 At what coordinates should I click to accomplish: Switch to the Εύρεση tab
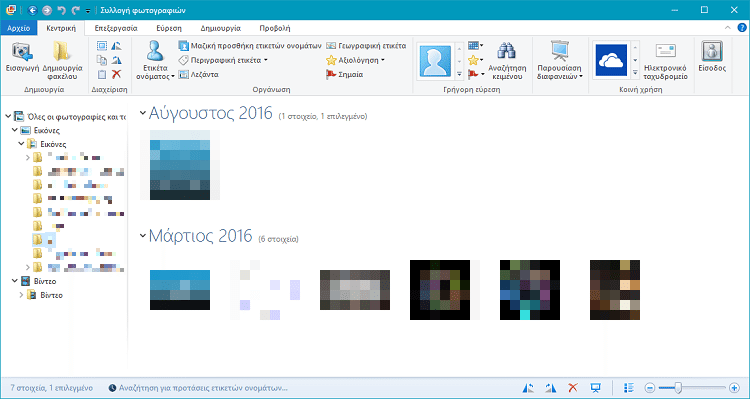(x=169, y=28)
